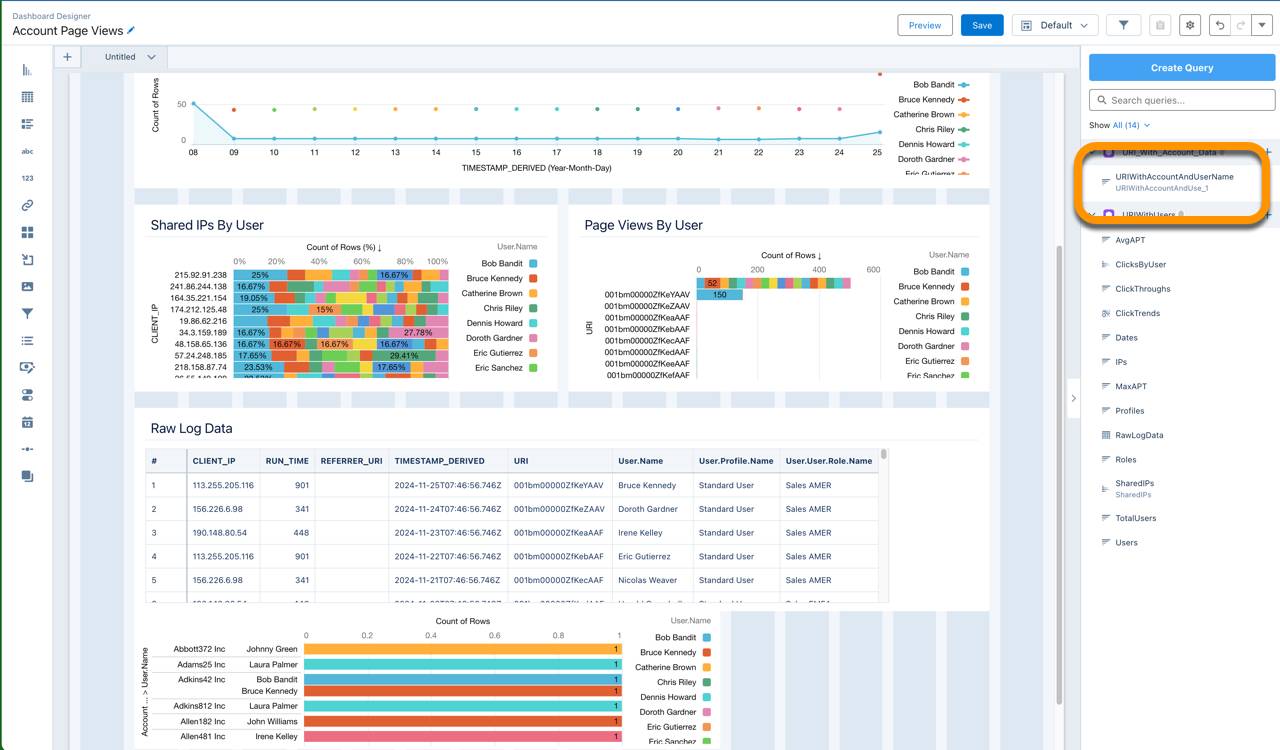
Task: Select the Users query
Action: (x=1126, y=542)
